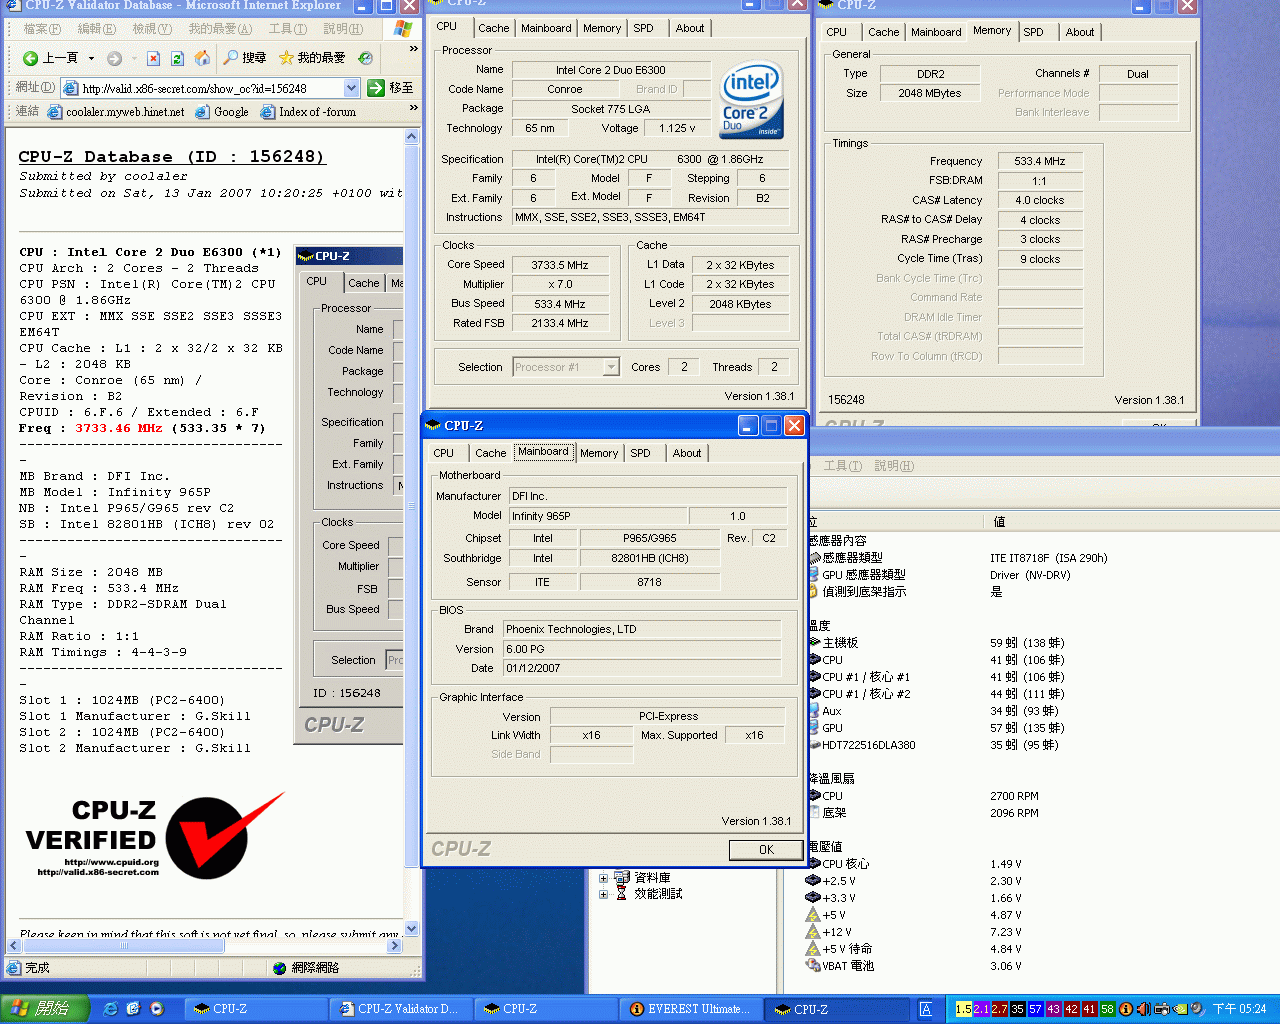Image resolution: width=1280 pixels, height=1024 pixels.
Task: Click the DRAM Frequency 533.4 MHz field
Action: 1040,161
